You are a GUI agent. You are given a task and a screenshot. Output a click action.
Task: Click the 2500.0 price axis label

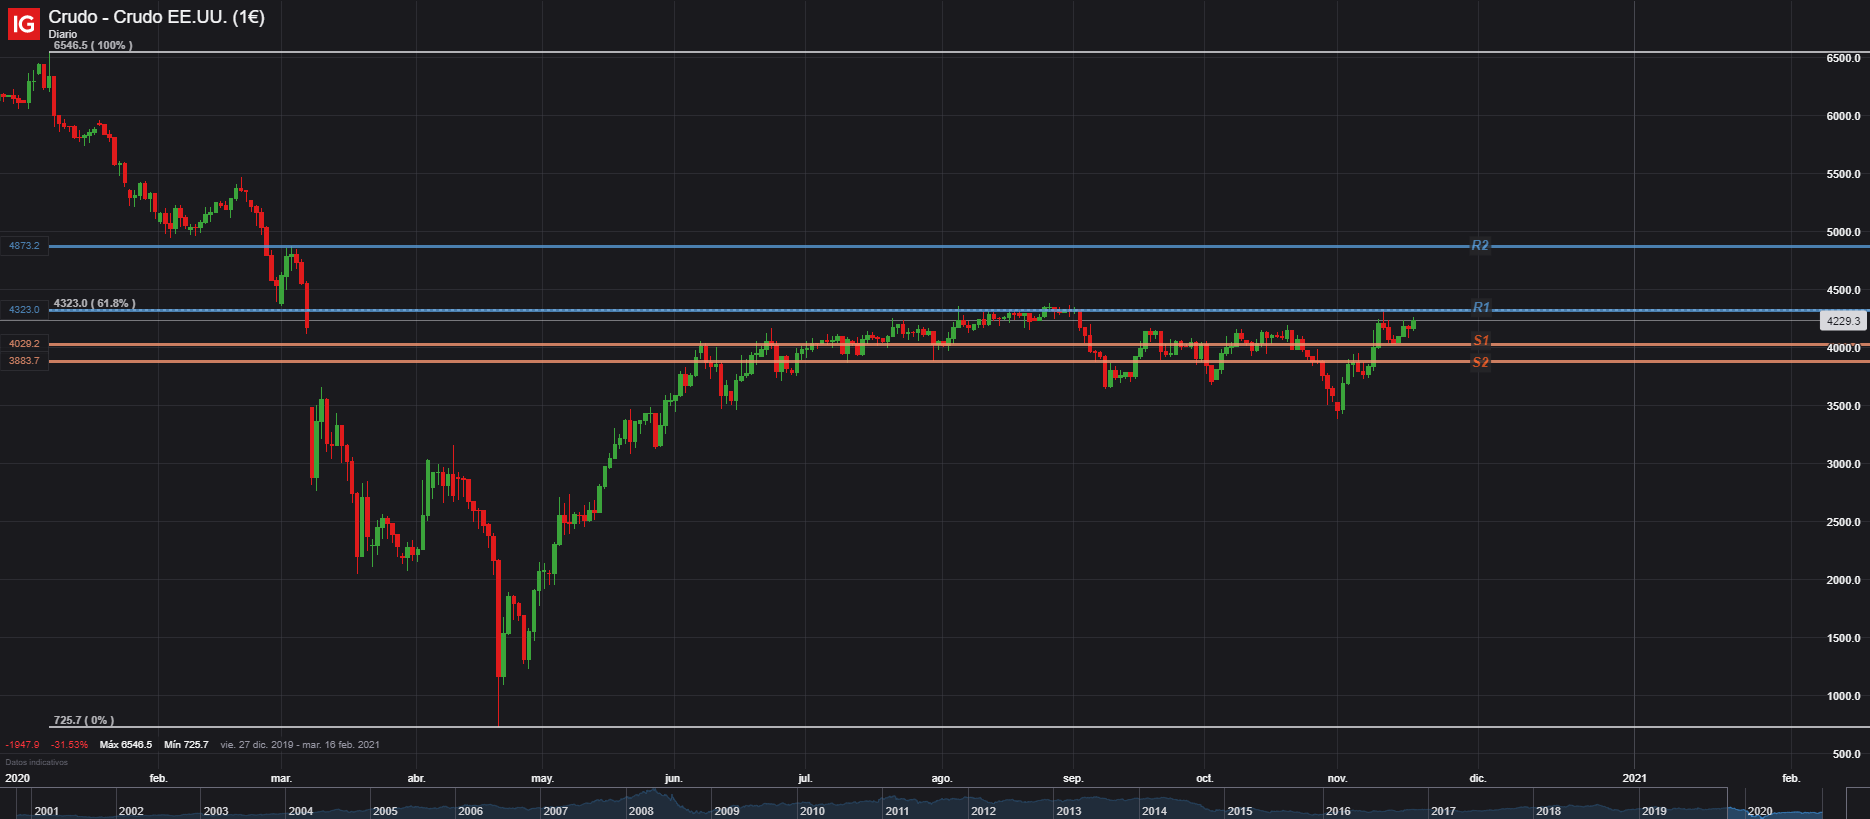[x=1843, y=522]
